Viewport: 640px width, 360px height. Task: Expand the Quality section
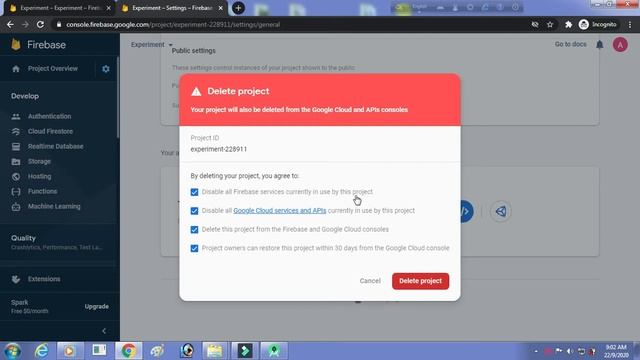point(57,242)
